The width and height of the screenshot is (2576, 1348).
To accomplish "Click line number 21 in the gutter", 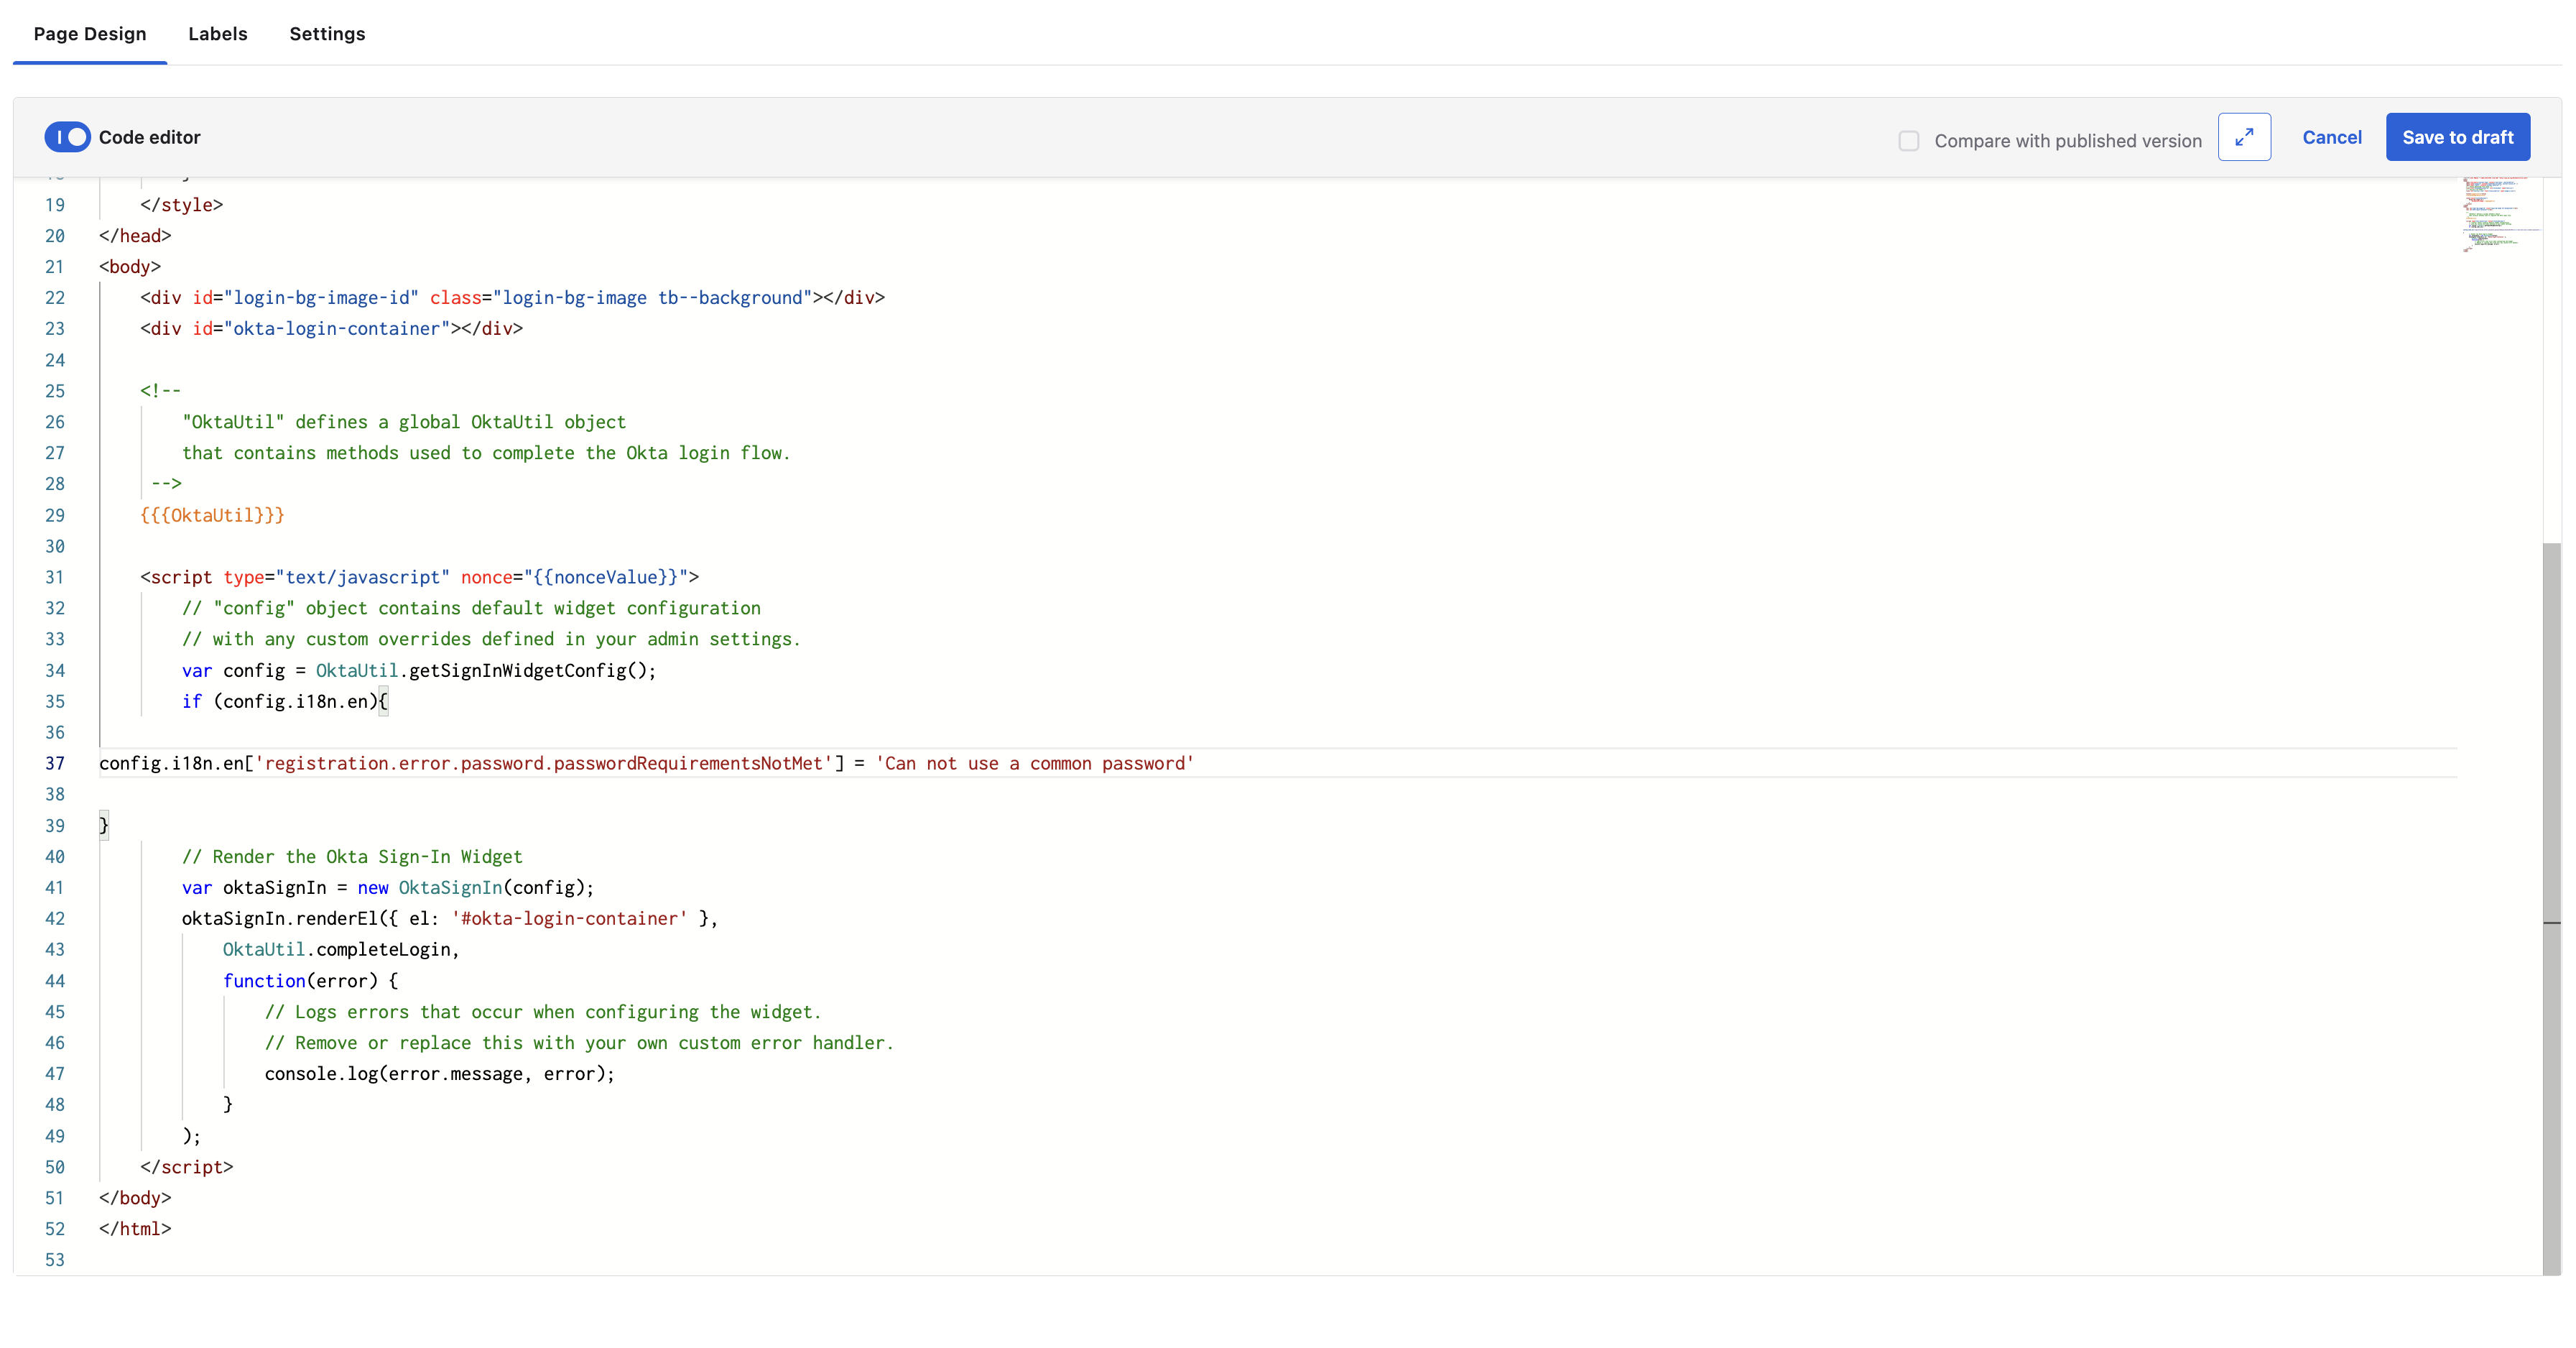I will click(55, 267).
